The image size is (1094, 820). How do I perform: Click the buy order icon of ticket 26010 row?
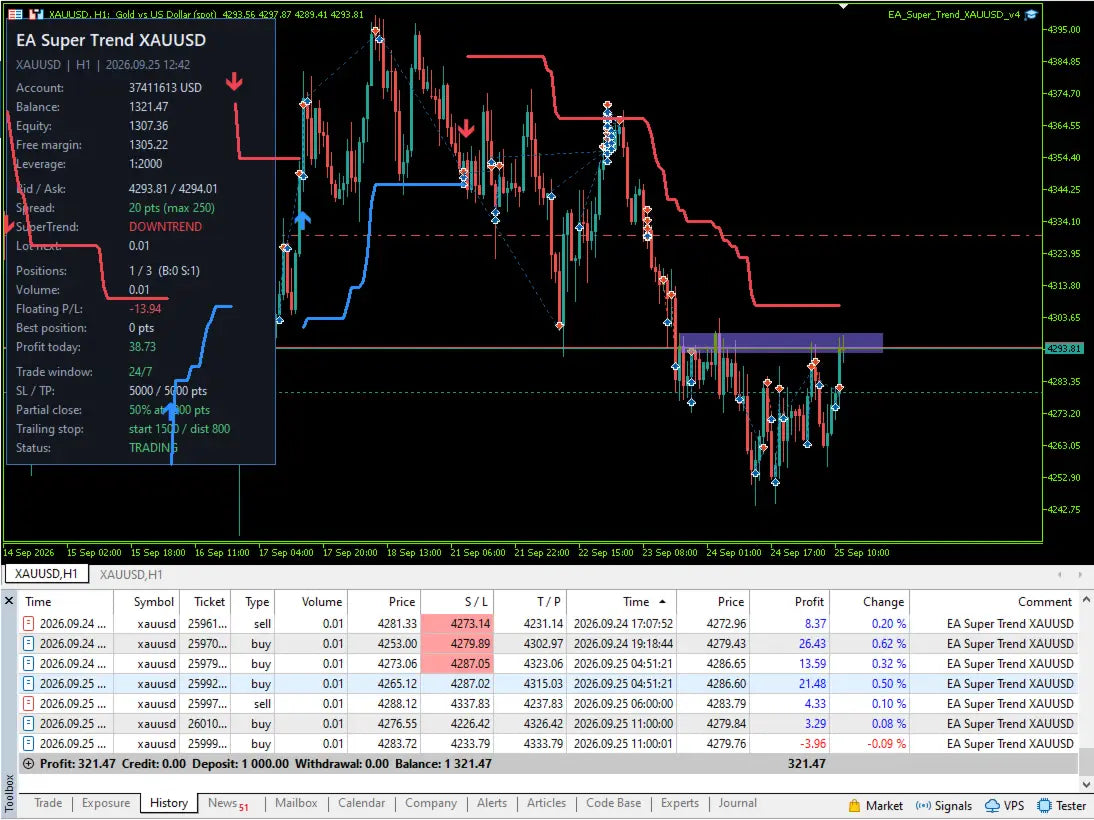pos(29,724)
